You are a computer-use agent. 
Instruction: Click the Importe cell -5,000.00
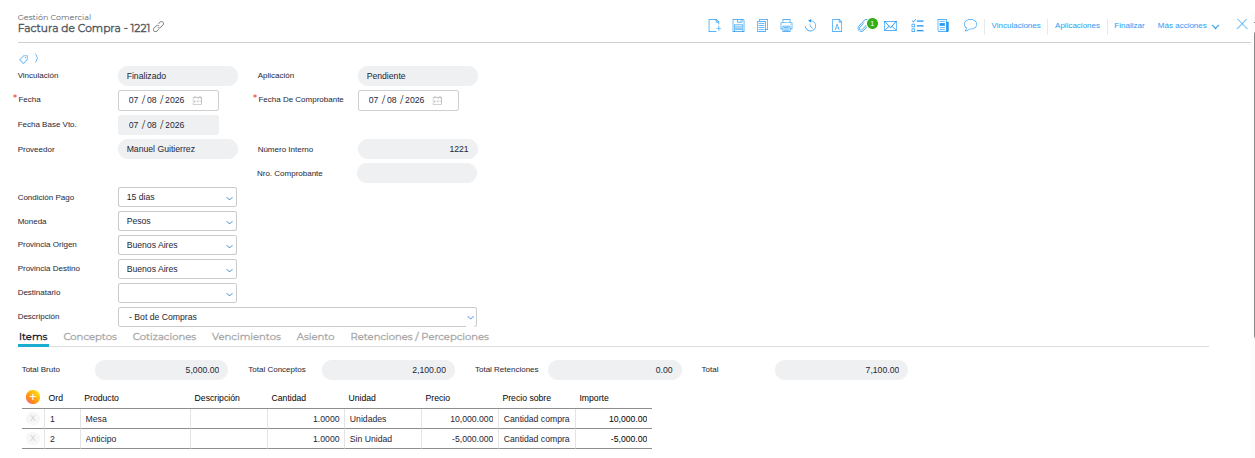coord(613,439)
